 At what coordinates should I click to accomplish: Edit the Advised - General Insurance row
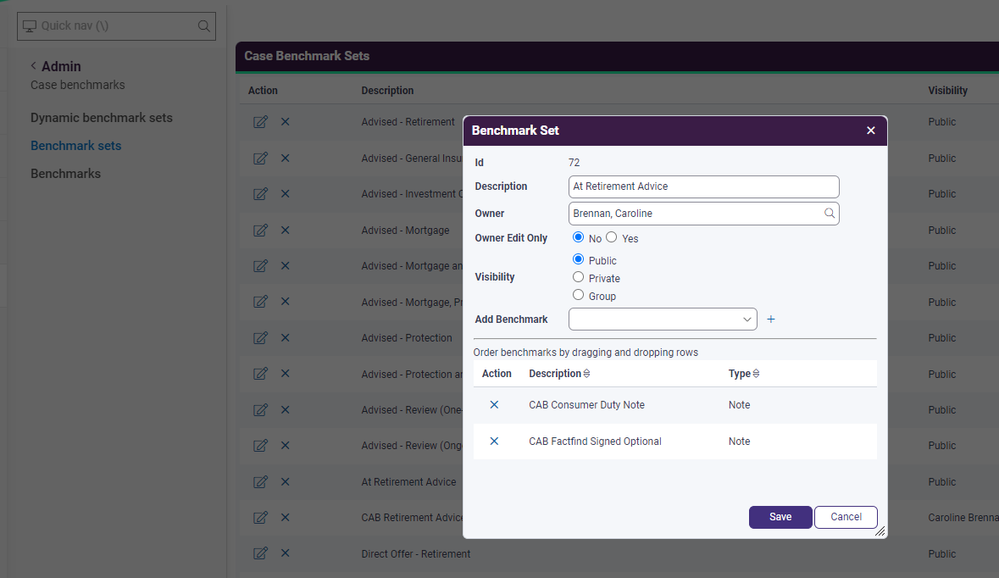(x=260, y=158)
